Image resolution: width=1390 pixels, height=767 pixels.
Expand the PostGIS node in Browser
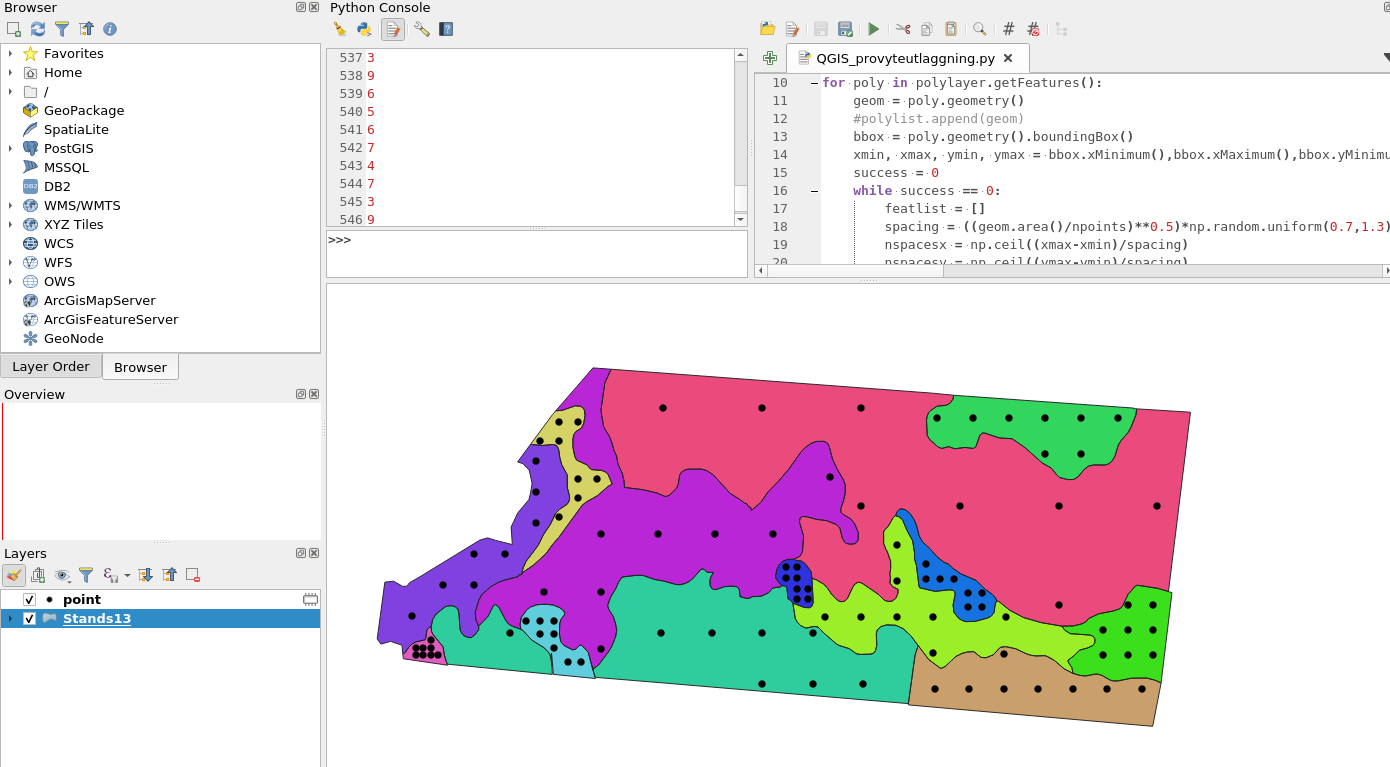point(10,149)
